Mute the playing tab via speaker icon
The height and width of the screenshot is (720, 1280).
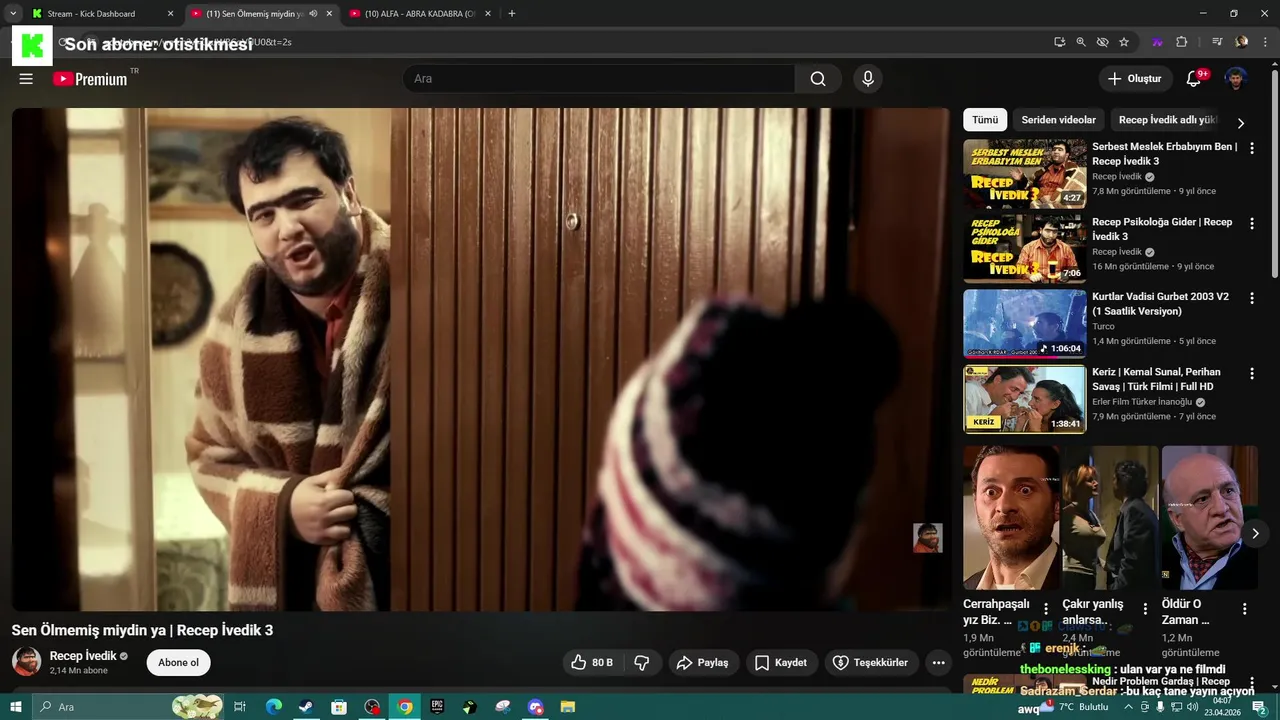coord(313,14)
